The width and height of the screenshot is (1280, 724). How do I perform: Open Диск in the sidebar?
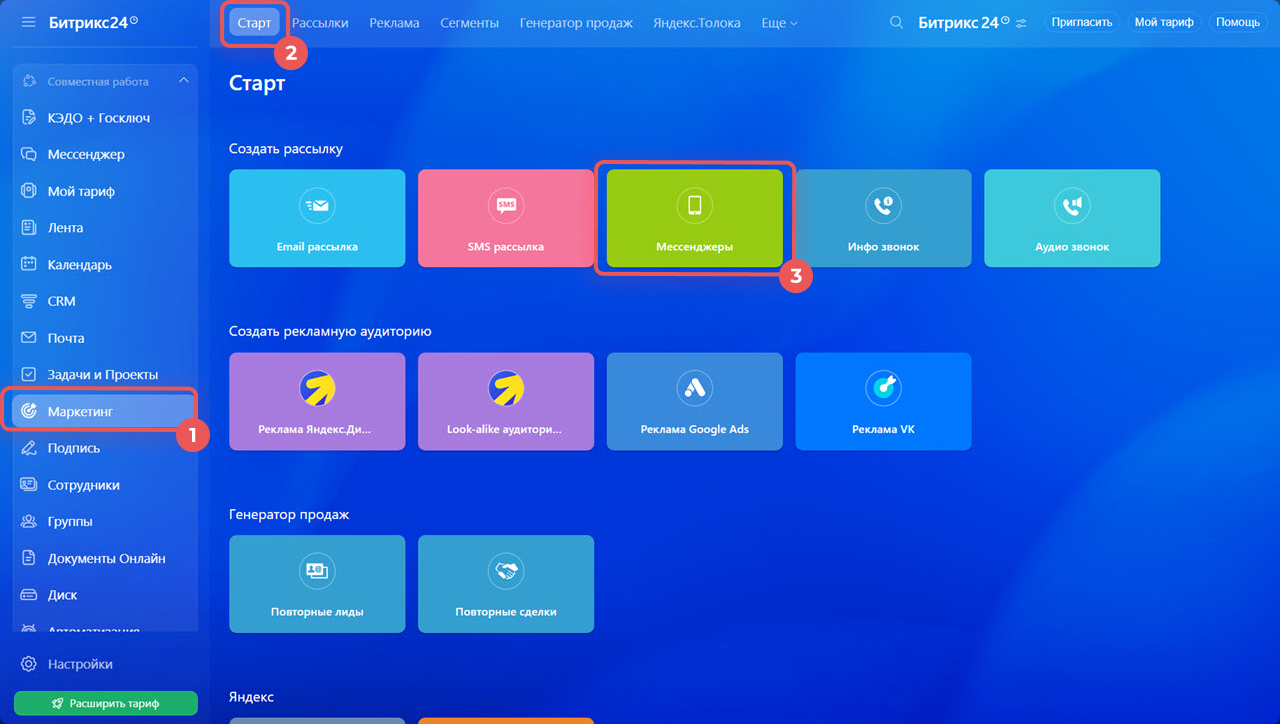[x=105, y=595]
